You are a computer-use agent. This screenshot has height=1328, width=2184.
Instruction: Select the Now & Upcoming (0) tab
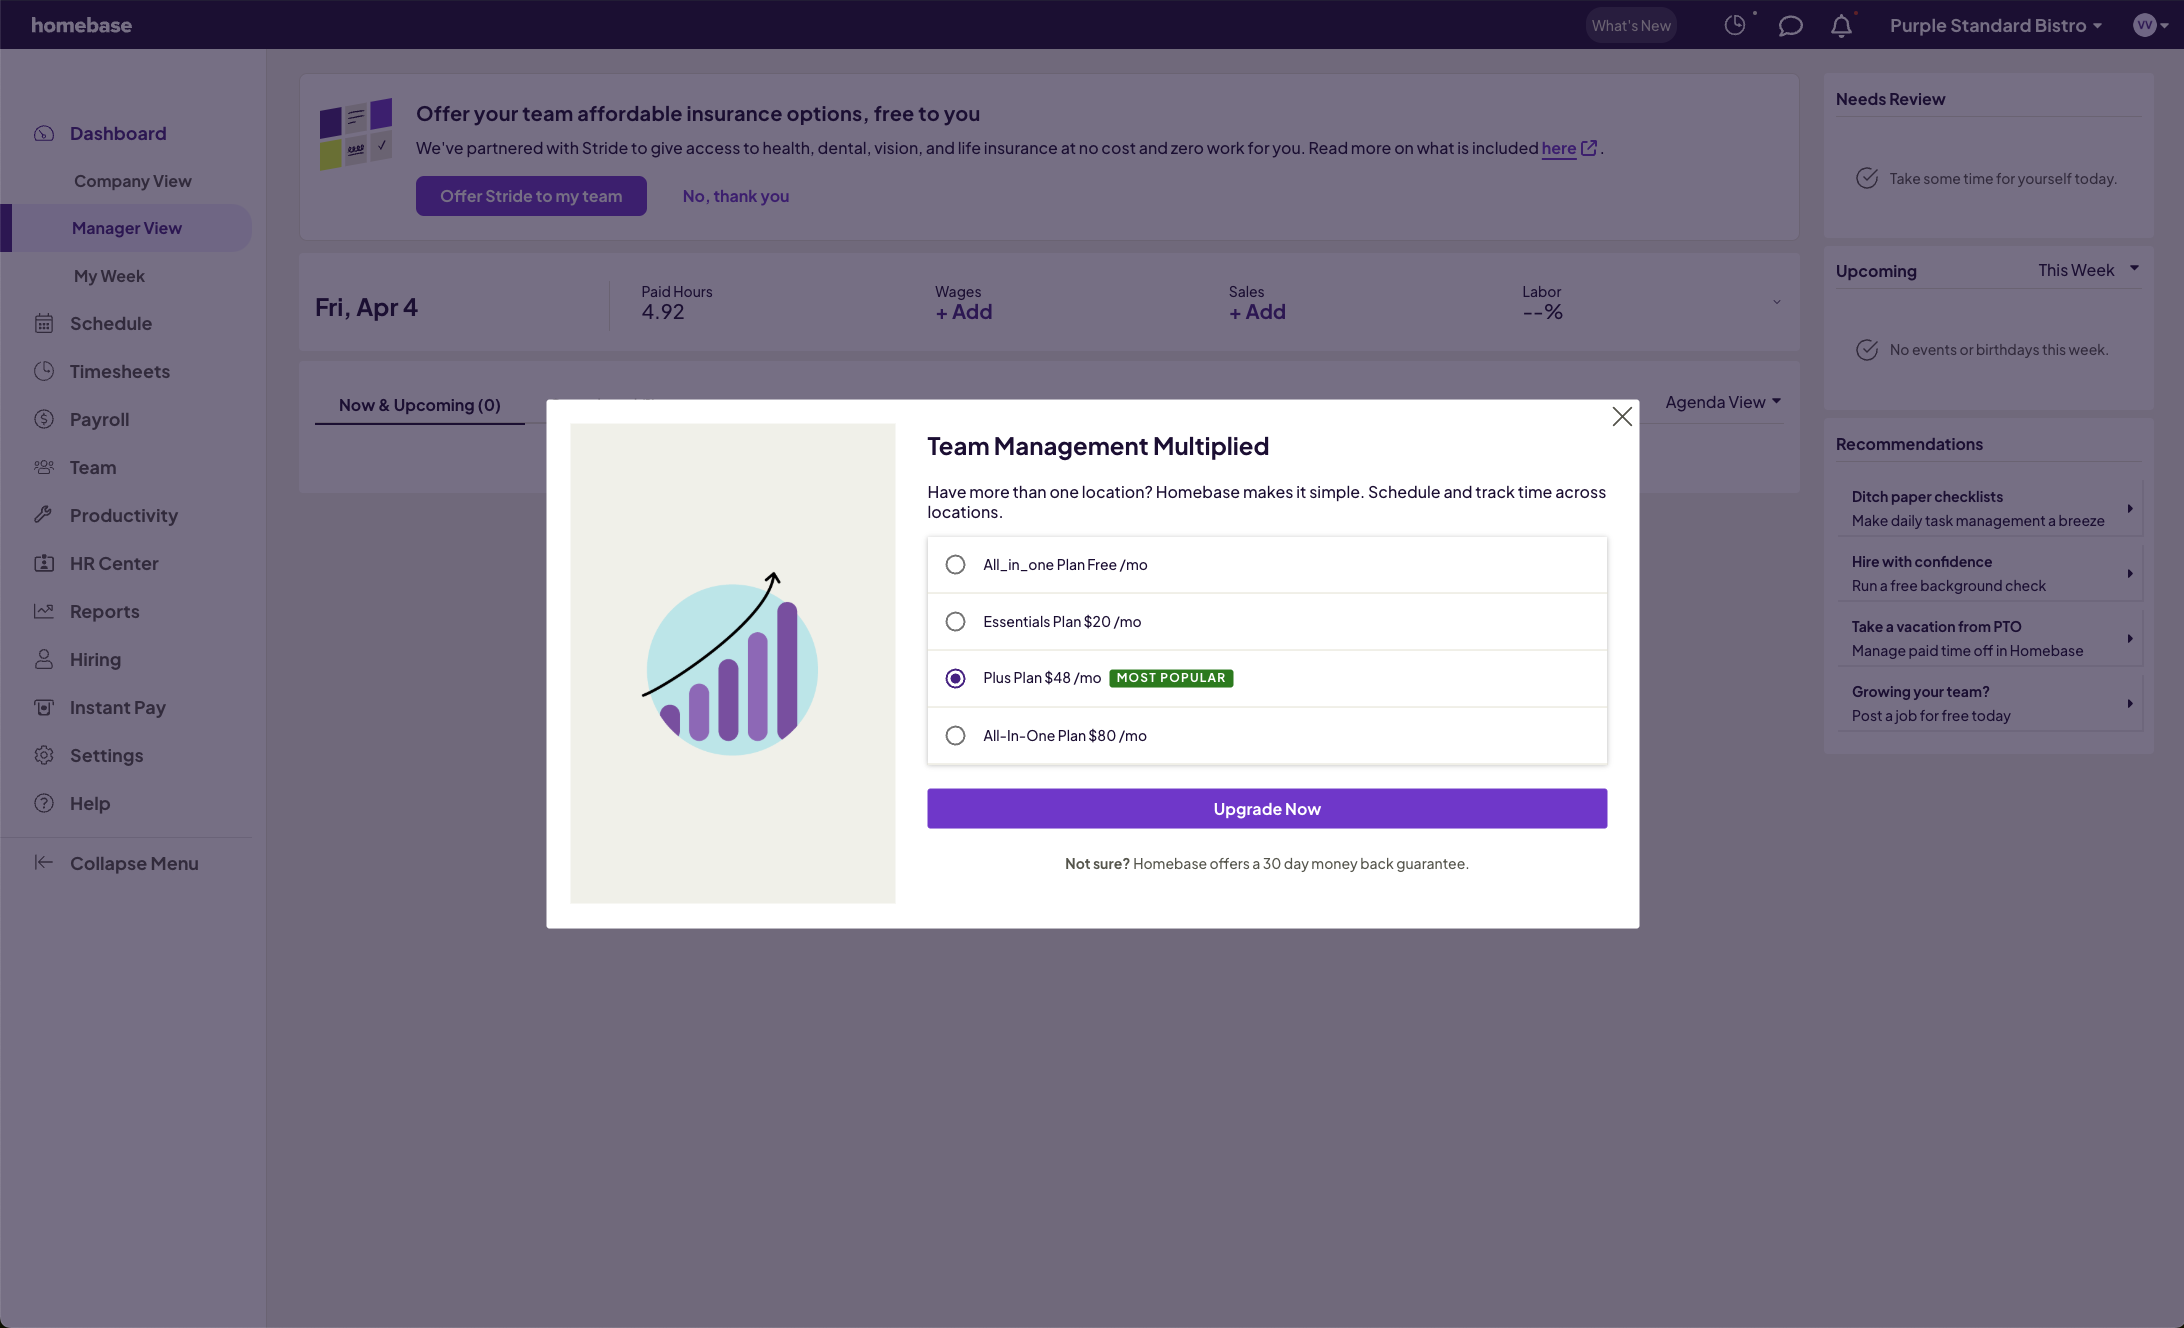pos(419,405)
